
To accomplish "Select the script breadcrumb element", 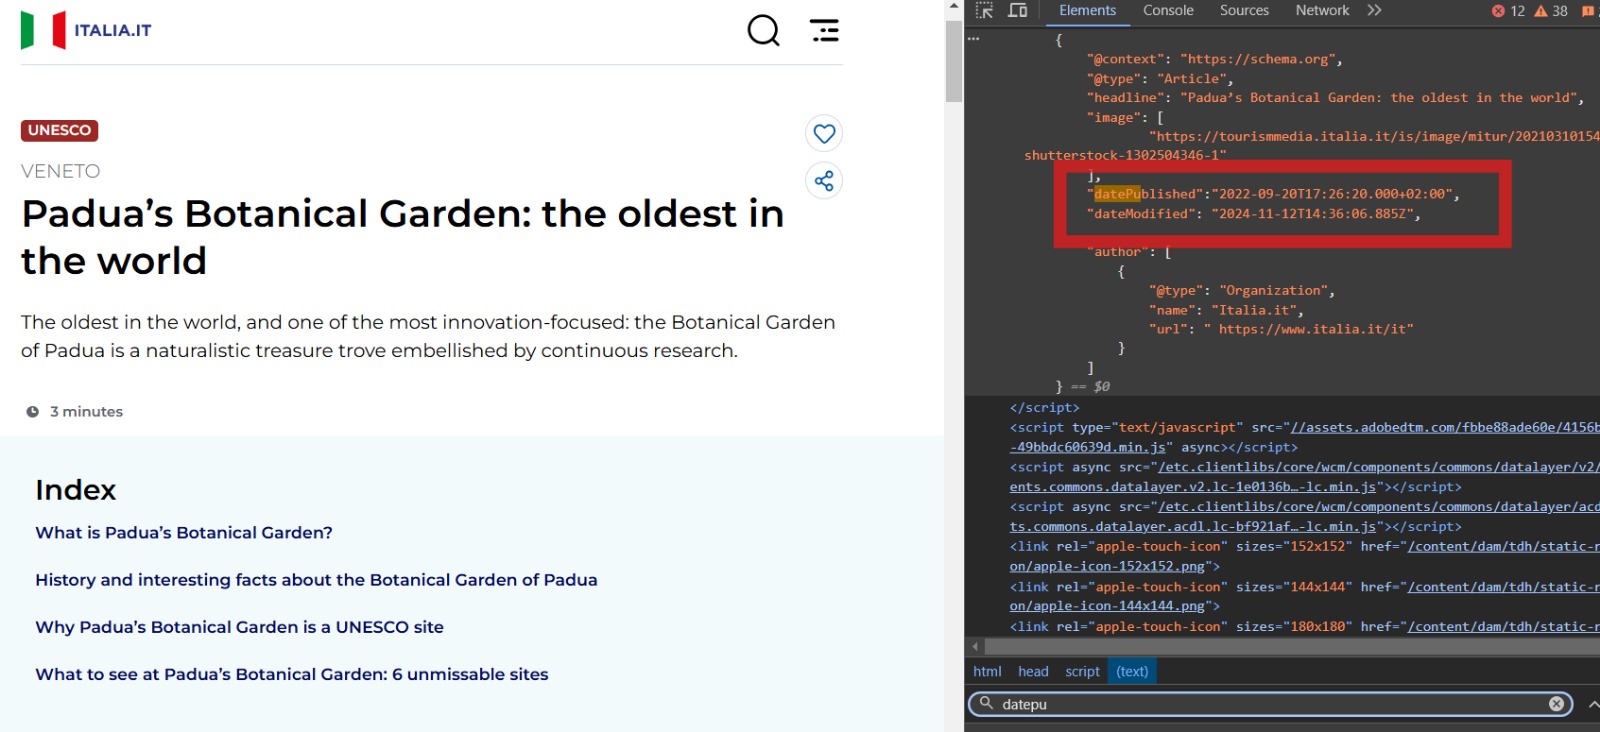I will pyautogui.click(x=1082, y=672).
